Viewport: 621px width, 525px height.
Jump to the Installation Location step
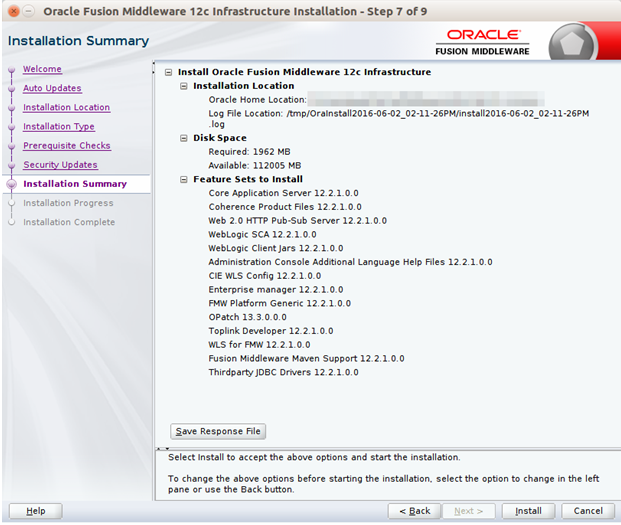[66, 107]
